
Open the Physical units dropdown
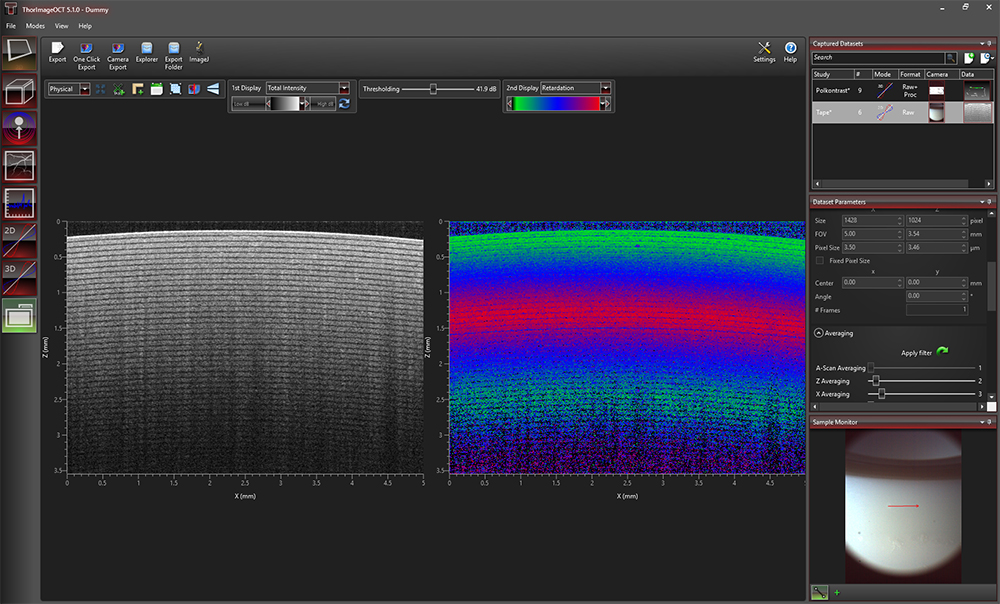[84, 89]
